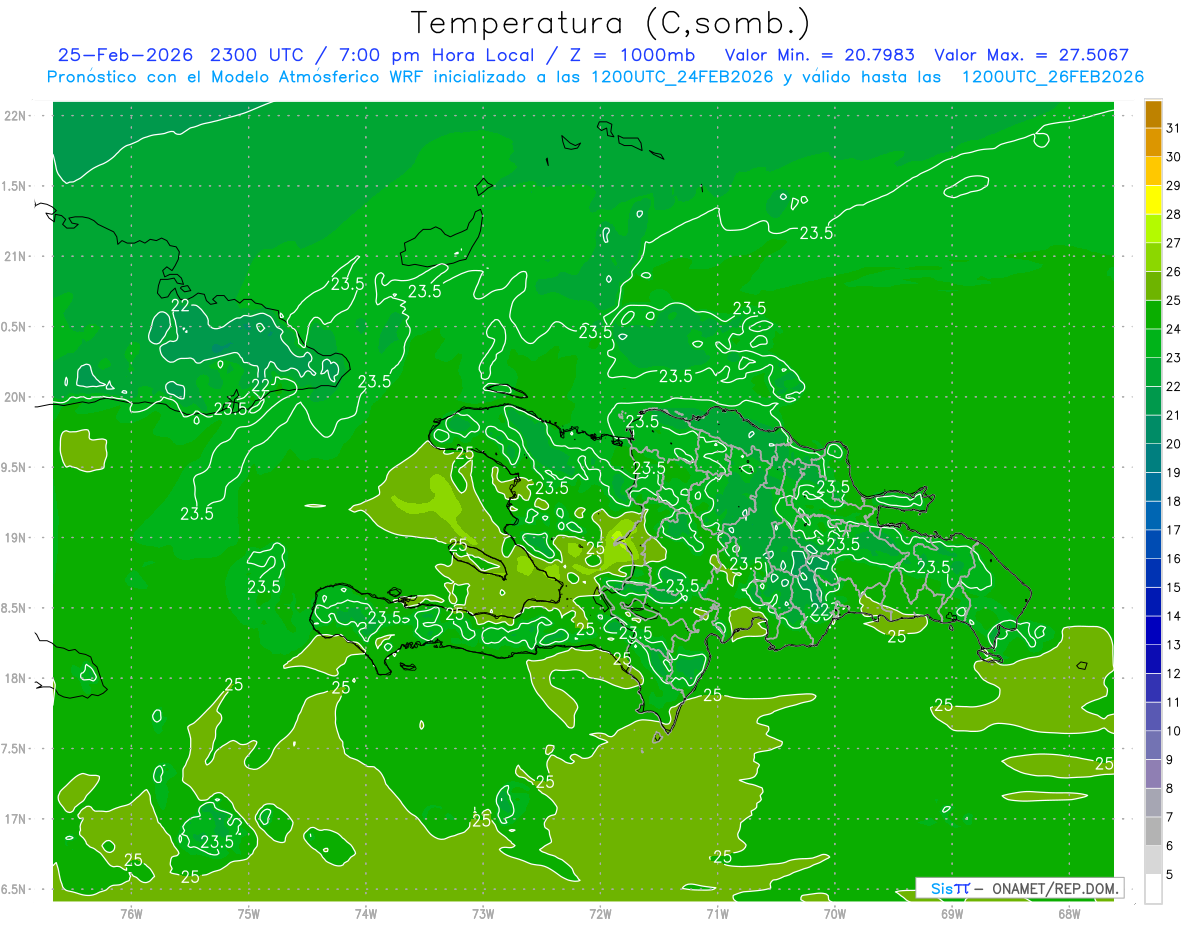Image resolution: width=1200 pixels, height=927 pixels.
Task: Click the 29 swatch in the color scale
Action: click(x=1153, y=172)
